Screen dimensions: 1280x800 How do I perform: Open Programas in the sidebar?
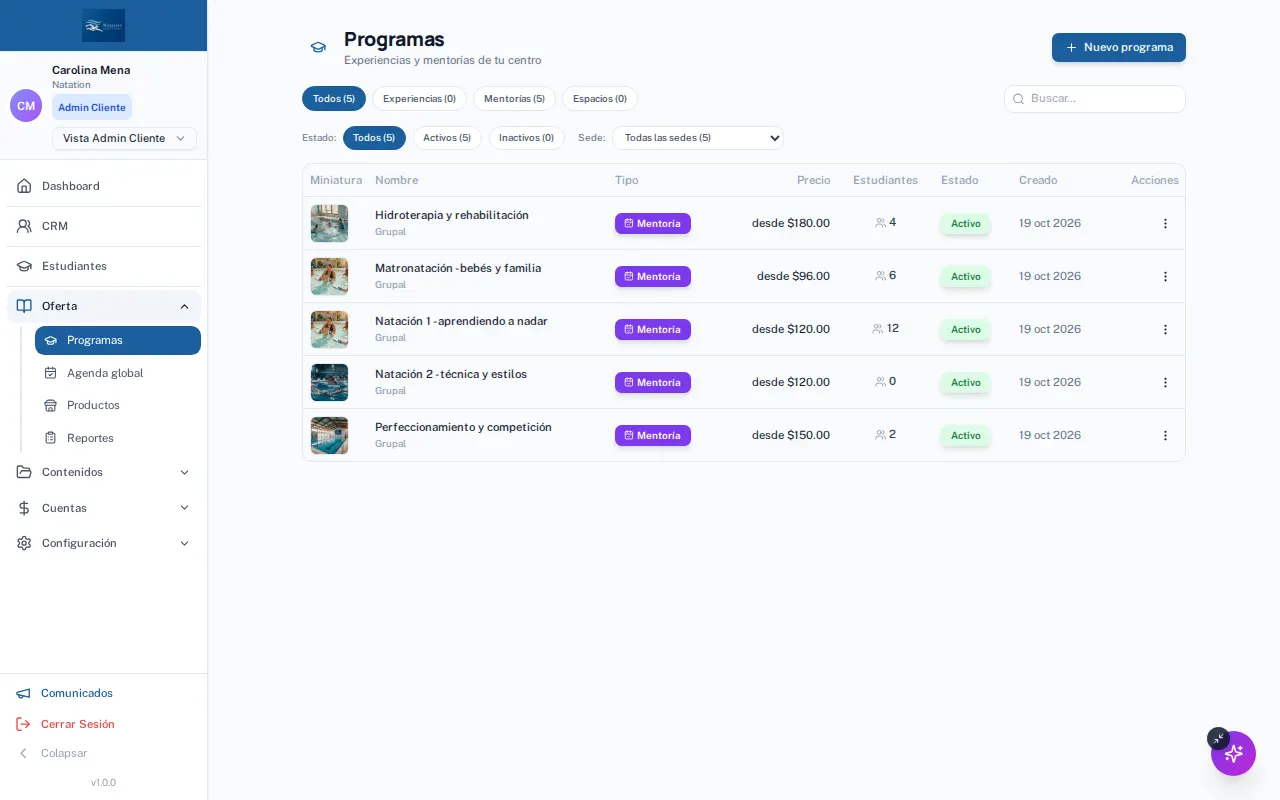coord(118,340)
